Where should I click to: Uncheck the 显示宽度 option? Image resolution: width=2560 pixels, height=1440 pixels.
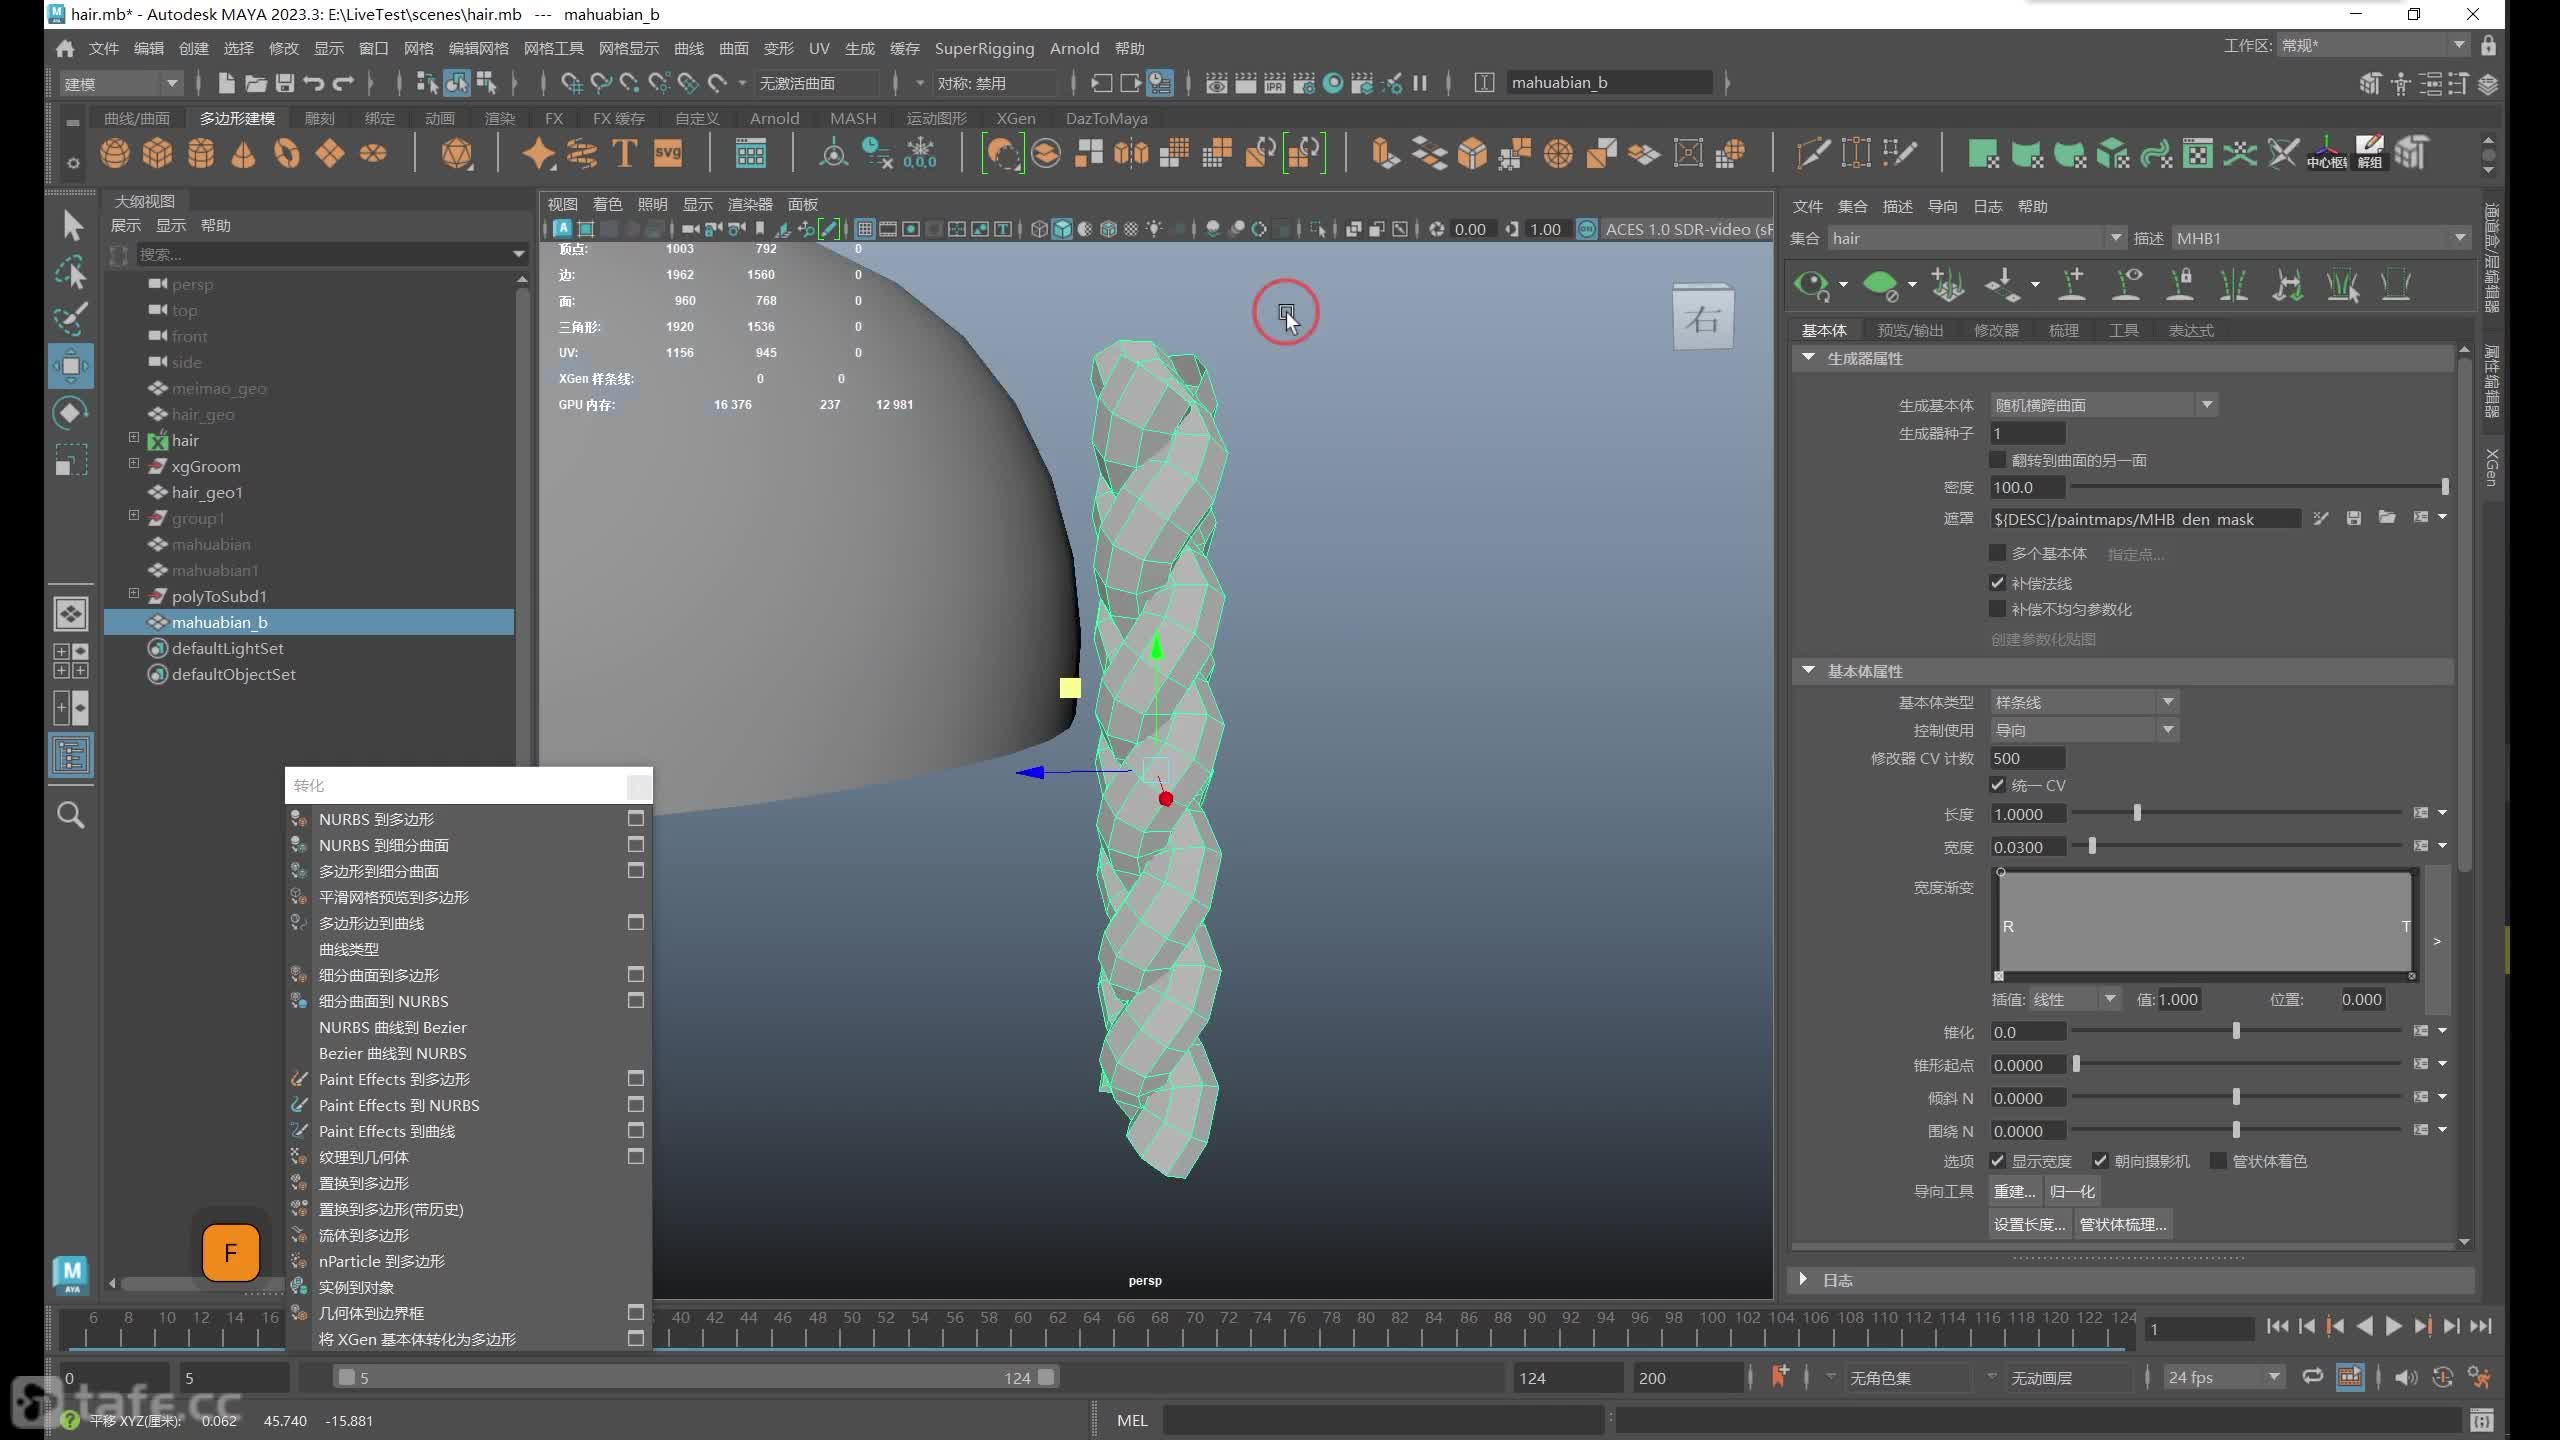tap(1998, 1161)
